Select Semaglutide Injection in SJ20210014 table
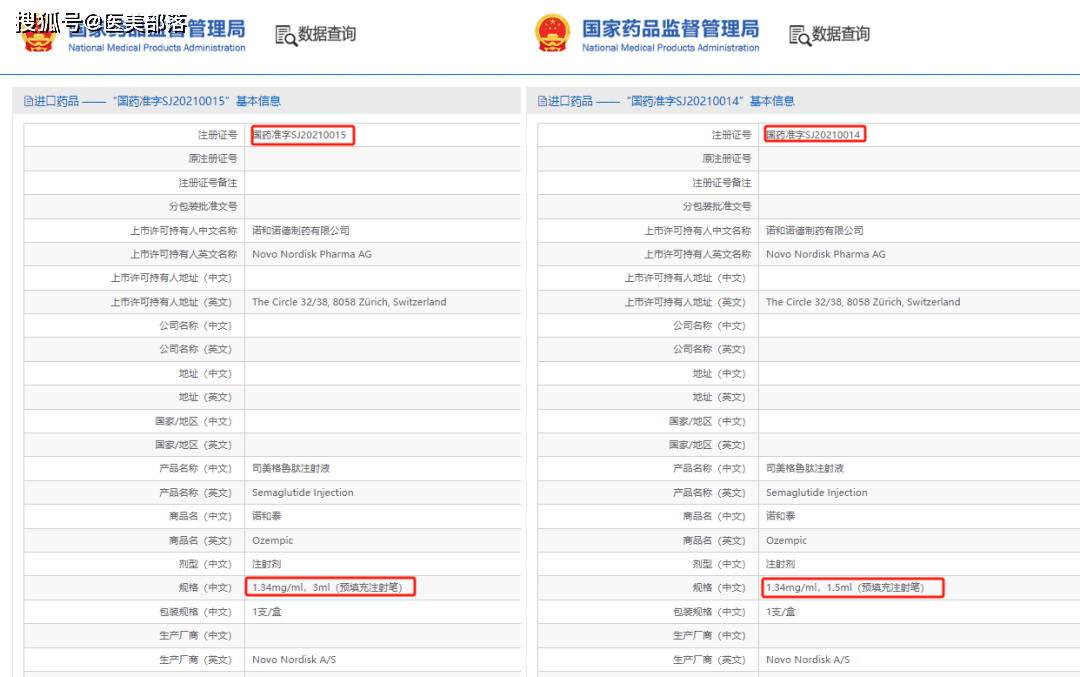The height and width of the screenshot is (677, 1080). click(x=816, y=492)
